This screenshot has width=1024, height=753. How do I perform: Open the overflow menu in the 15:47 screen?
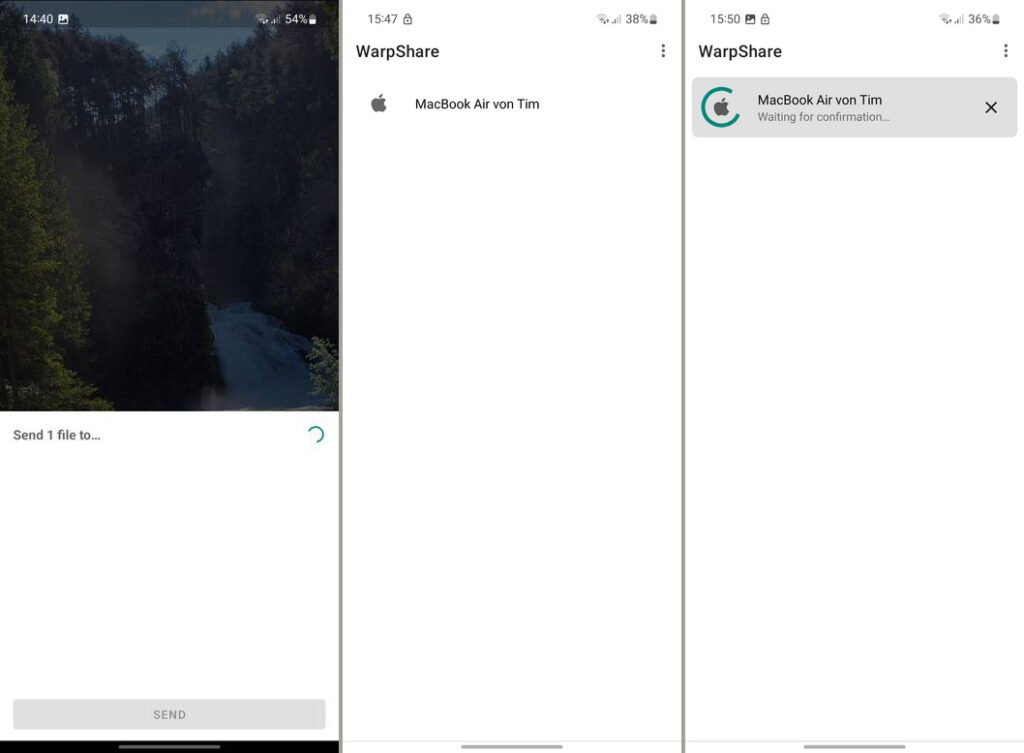pyautogui.click(x=662, y=51)
